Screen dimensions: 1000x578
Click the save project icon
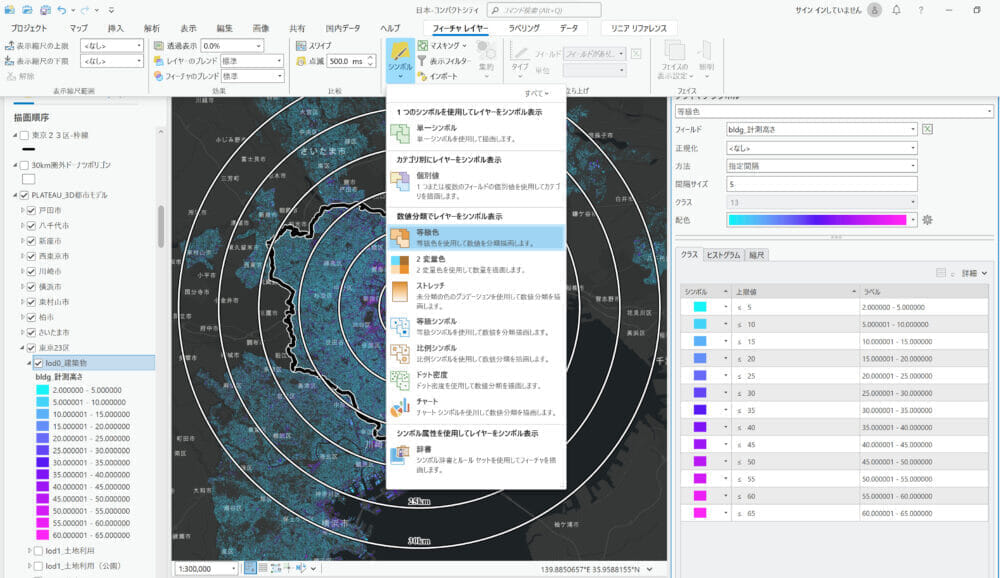click(x=45, y=10)
